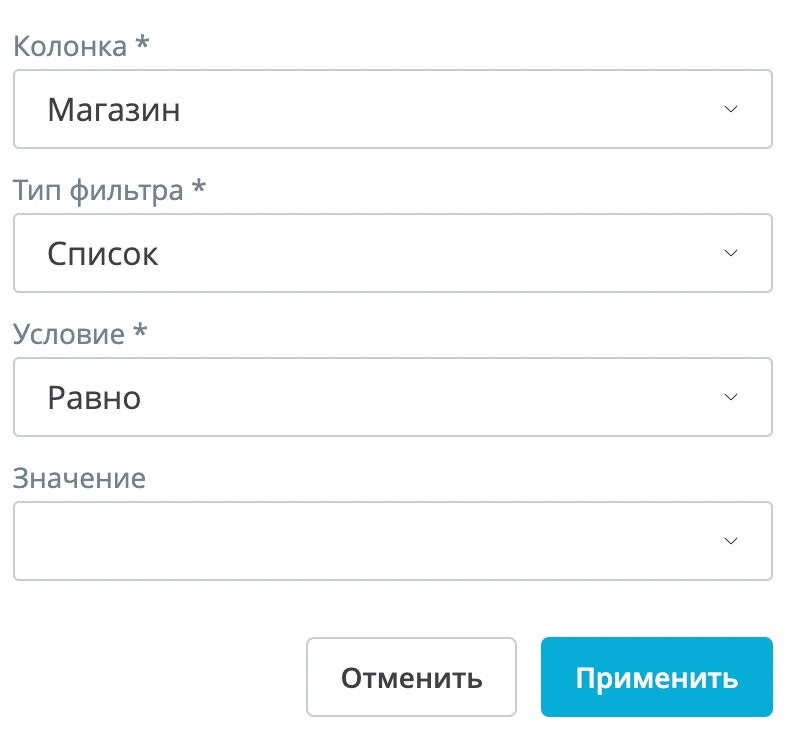This screenshot has width=792, height=736.
Task: Click the selected Равно value text
Action: [94, 397]
